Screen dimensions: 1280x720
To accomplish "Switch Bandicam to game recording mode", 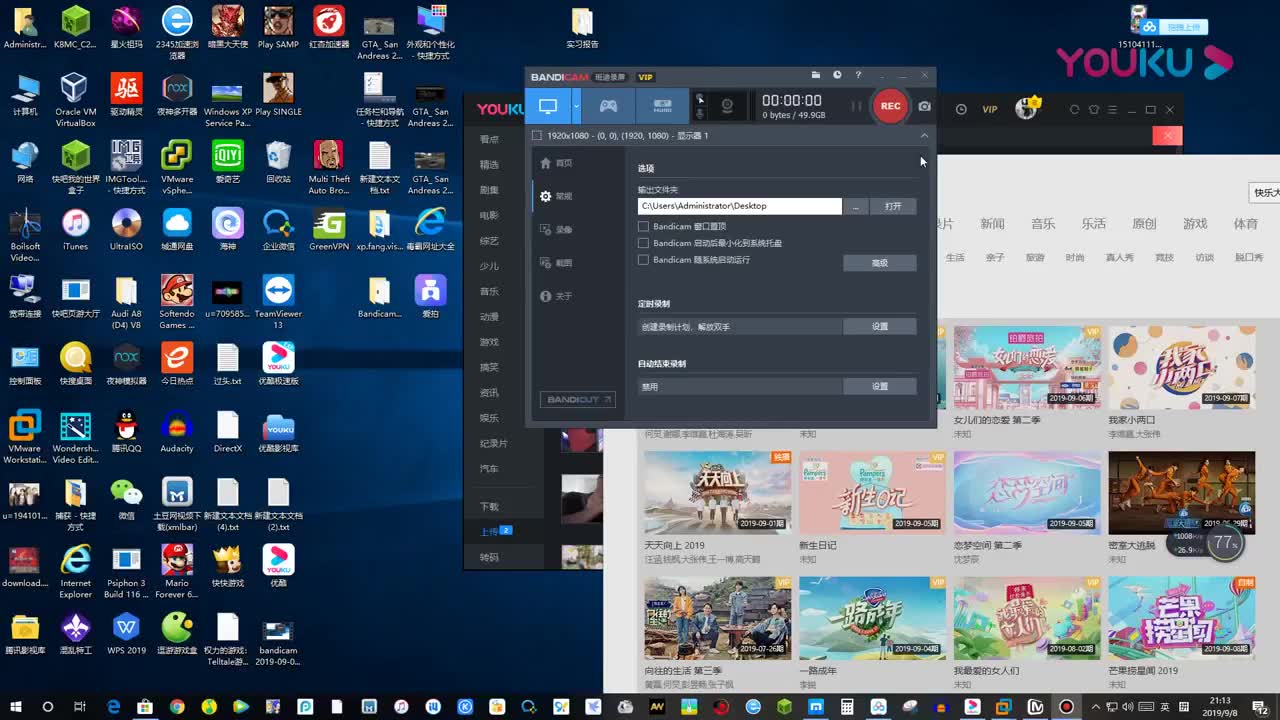I will click(x=608, y=106).
